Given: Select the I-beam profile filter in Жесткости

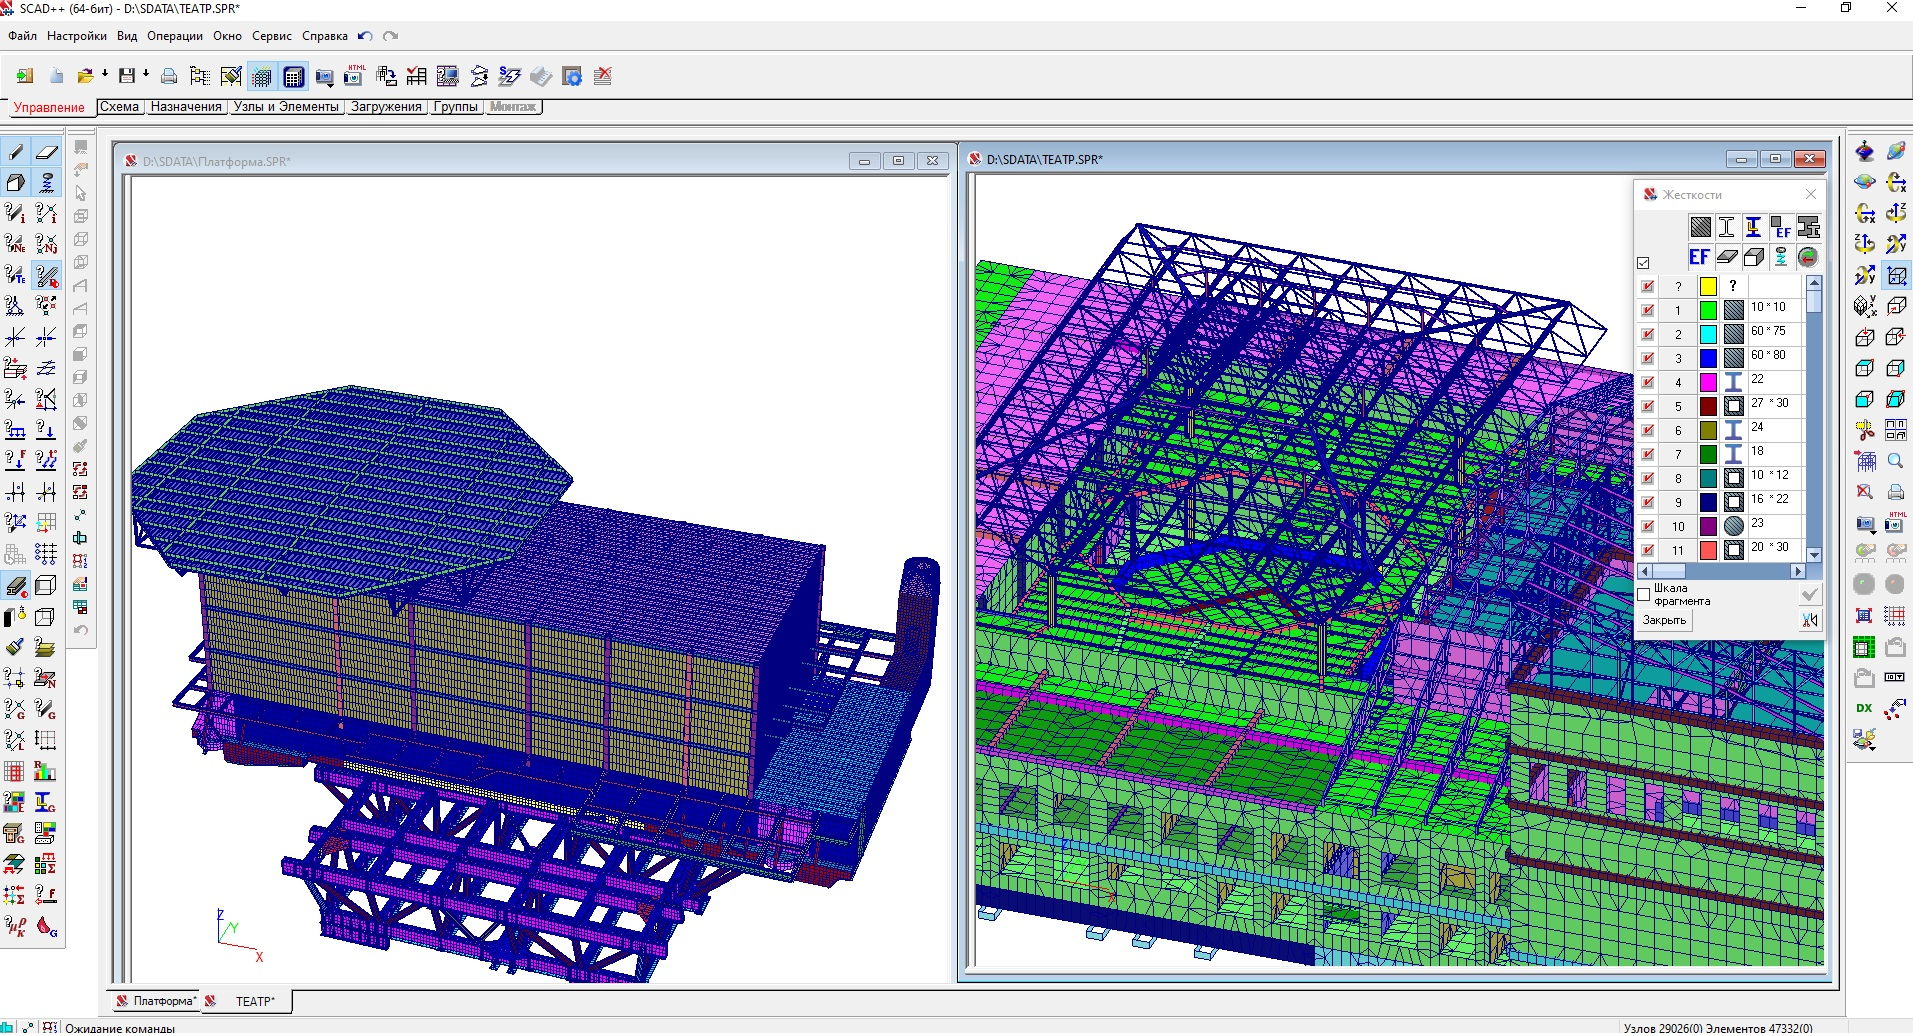Looking at the screenshot, I should tap(1727, 227).
